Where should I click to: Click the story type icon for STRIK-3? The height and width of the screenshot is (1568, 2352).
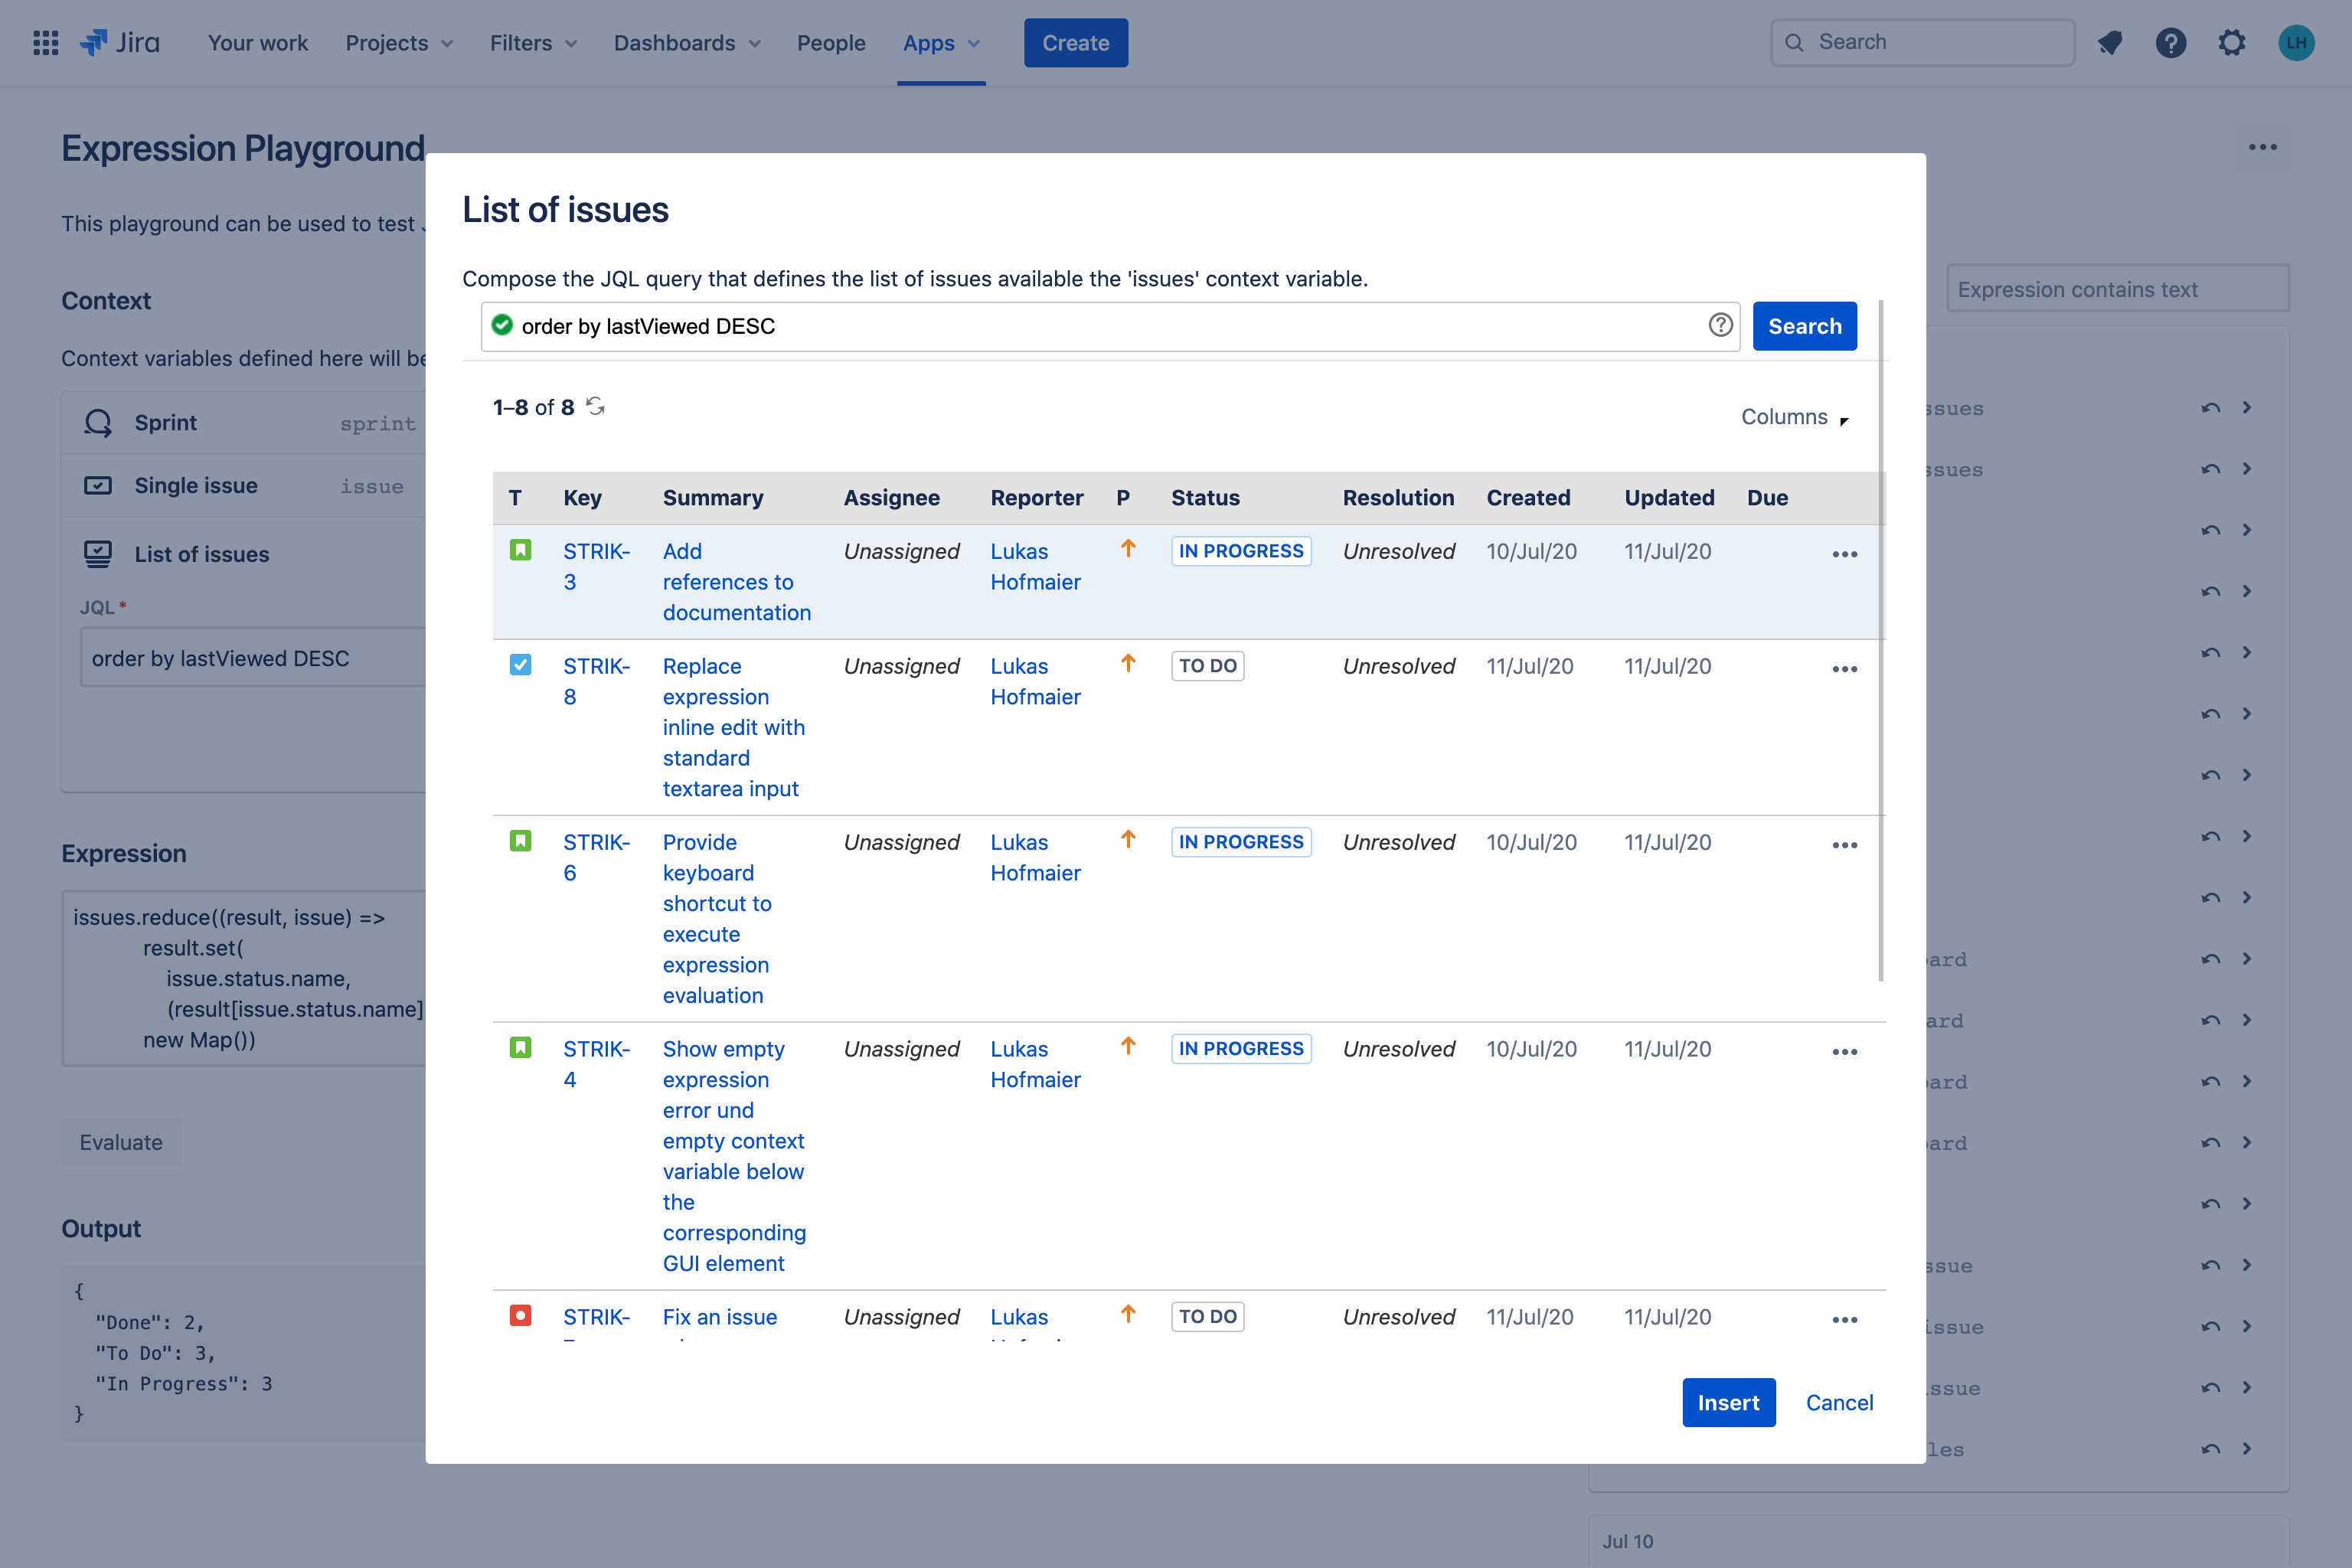point(520,550)
